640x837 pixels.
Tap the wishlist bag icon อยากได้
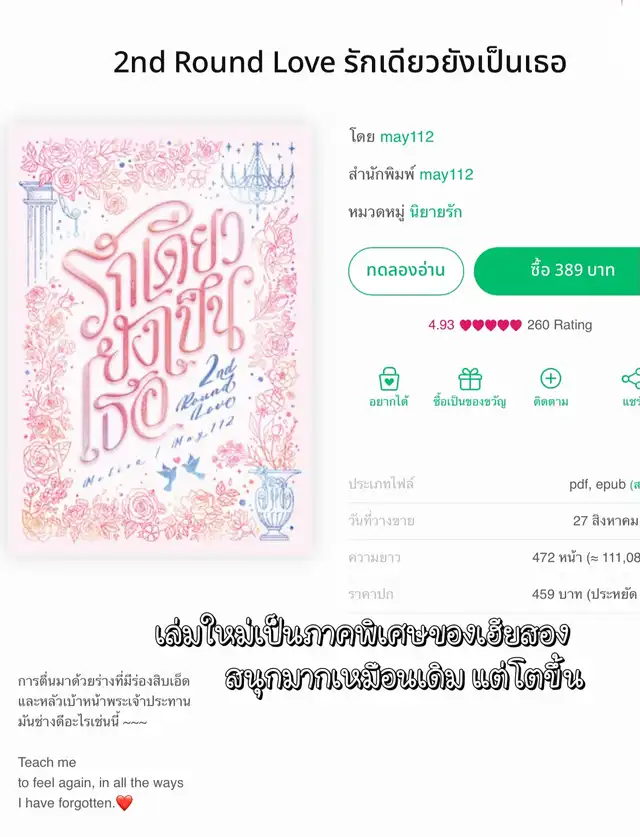click(x=389, y=379)
